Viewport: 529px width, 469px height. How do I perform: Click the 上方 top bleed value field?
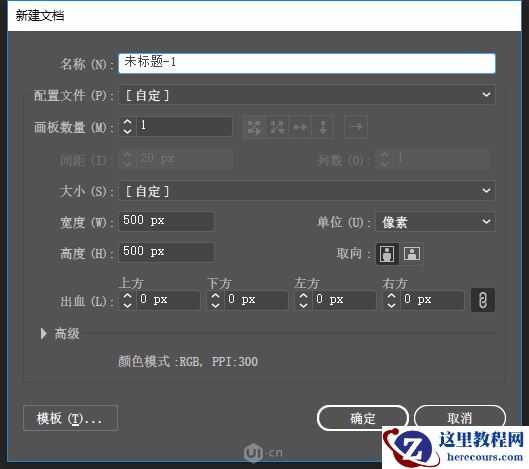pos(168,300)
